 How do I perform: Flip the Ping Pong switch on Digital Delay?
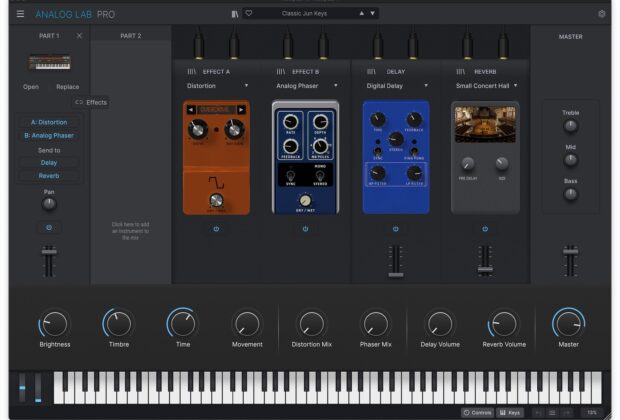pyautogui.click(x=414, y=151)
